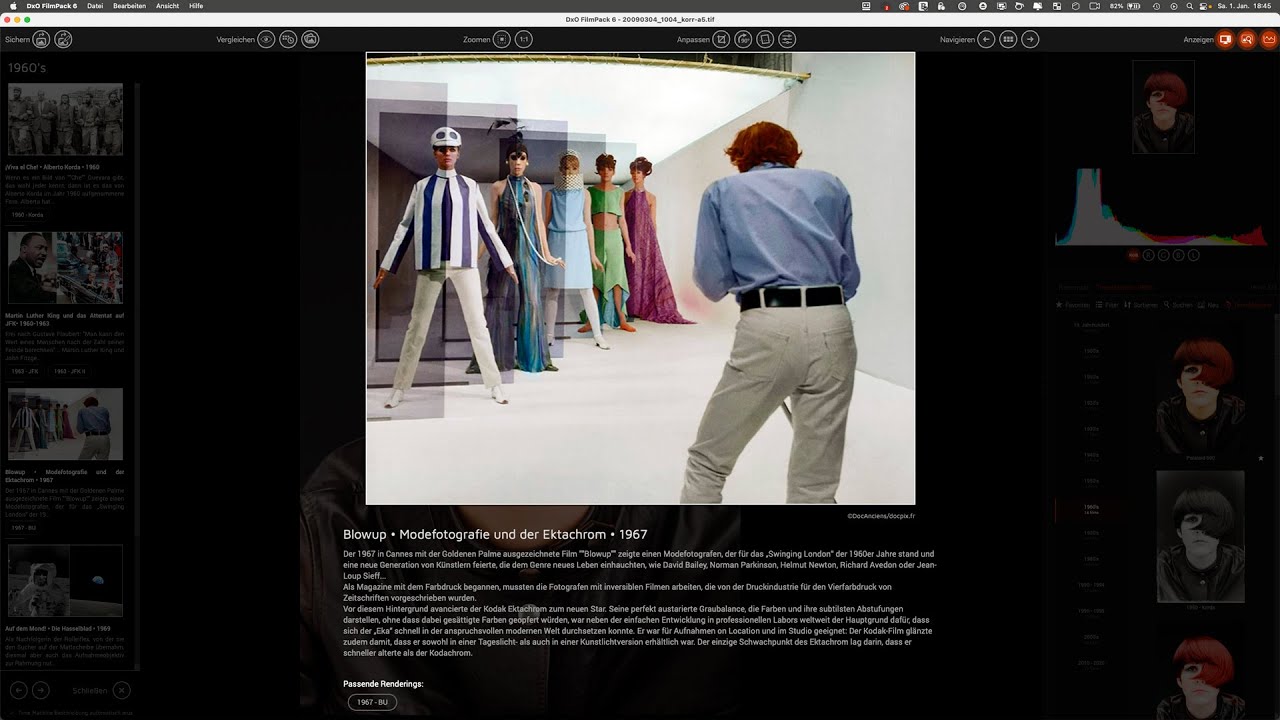Select RGB histogram channel

point(1133,255)
